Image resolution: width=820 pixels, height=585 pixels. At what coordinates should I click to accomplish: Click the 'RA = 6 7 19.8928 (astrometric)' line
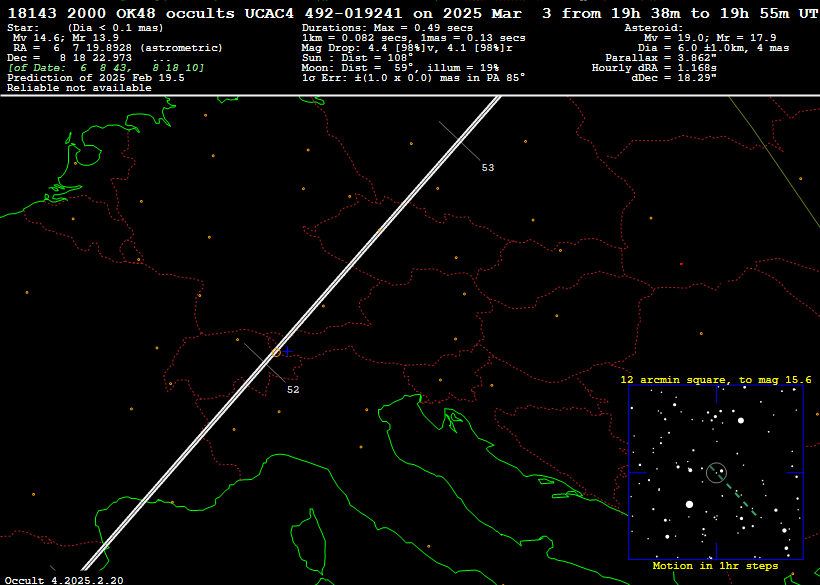[x=118, y=48]
